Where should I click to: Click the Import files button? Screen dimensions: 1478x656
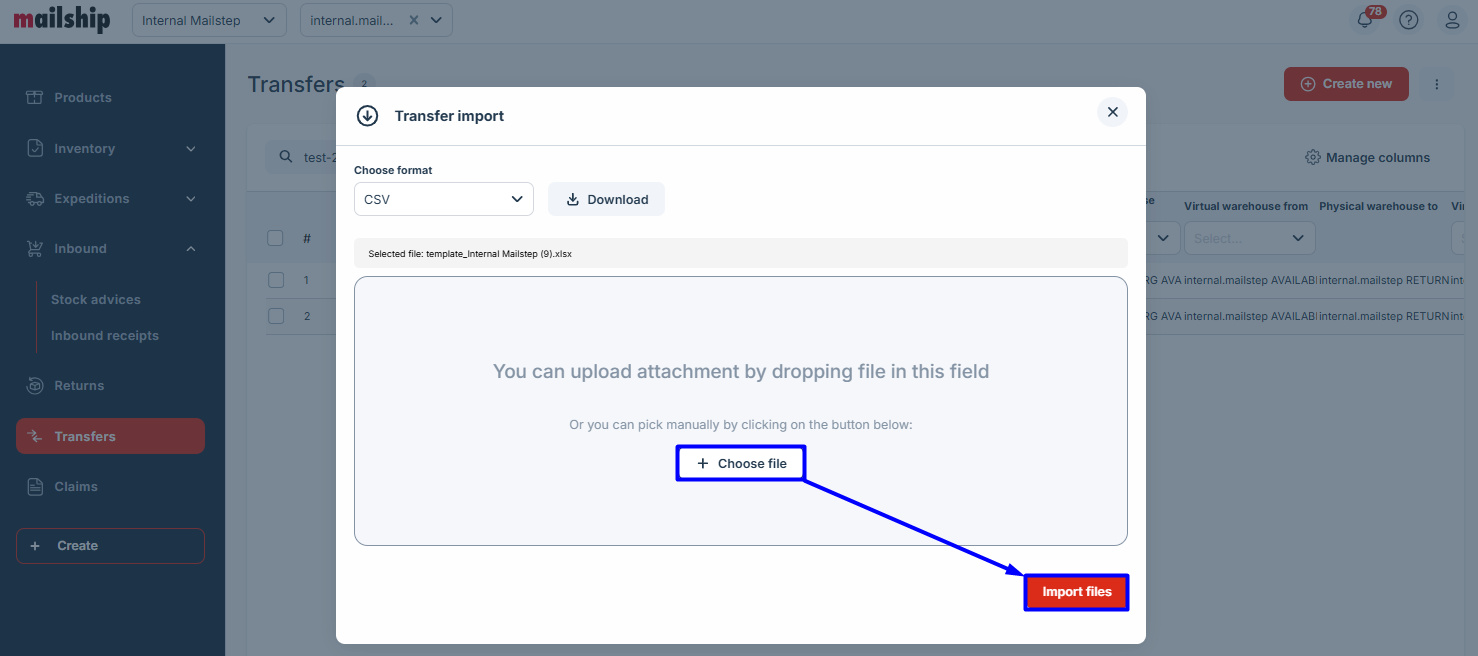click(1076, 592)
